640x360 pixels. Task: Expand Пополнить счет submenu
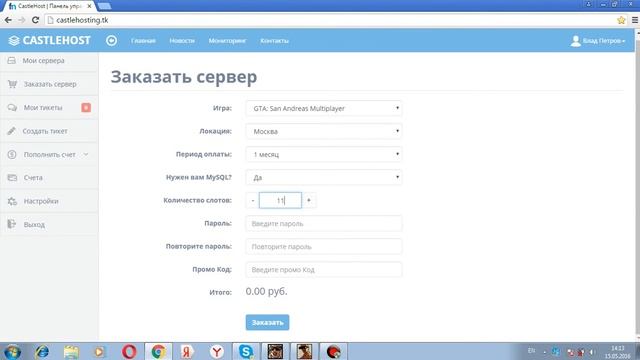coord(49,154)
